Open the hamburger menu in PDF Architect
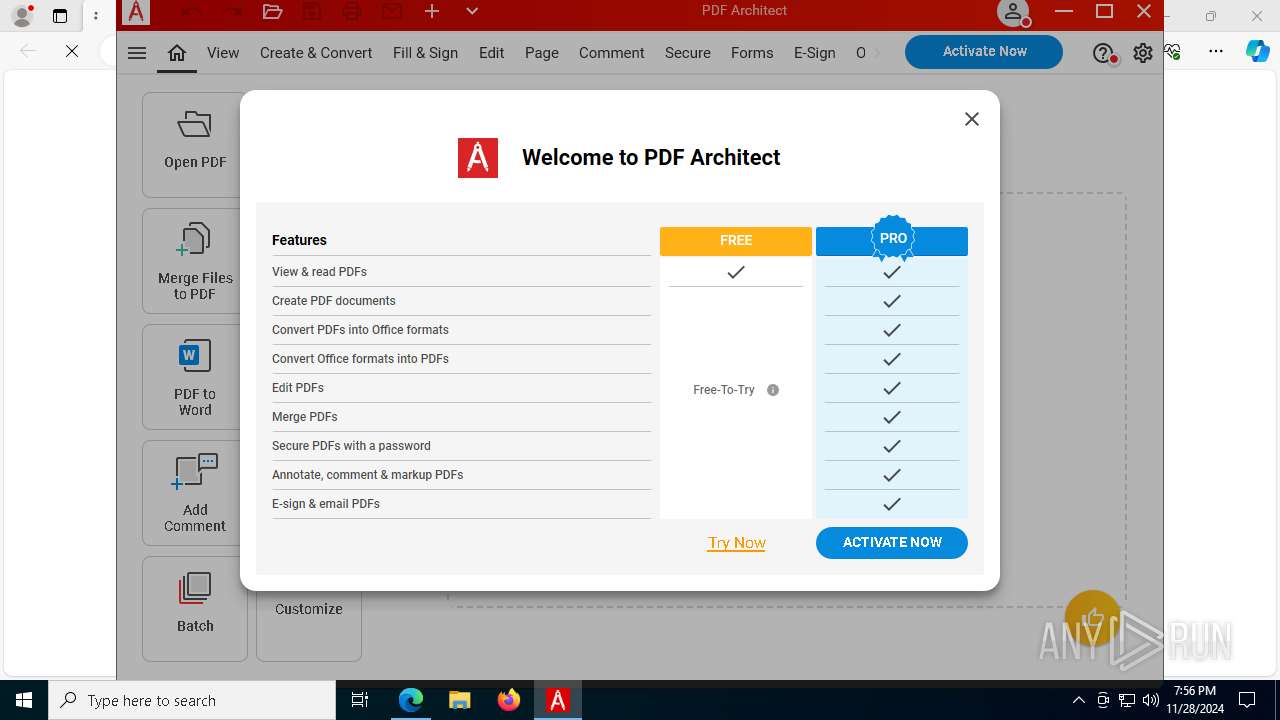Viewport: 1280px width, 720px height. [x=137, y=53]
